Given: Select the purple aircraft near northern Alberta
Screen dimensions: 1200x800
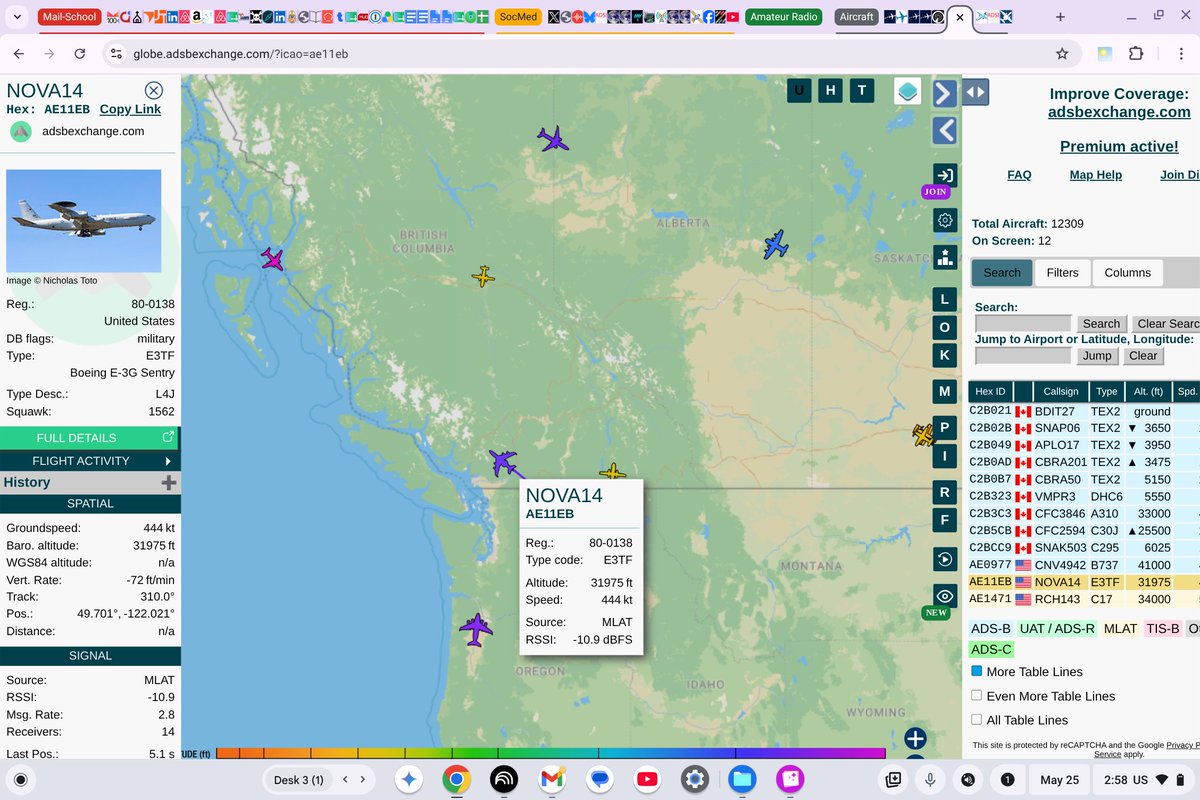Looking at the screenshot, I should click(553, 138).
